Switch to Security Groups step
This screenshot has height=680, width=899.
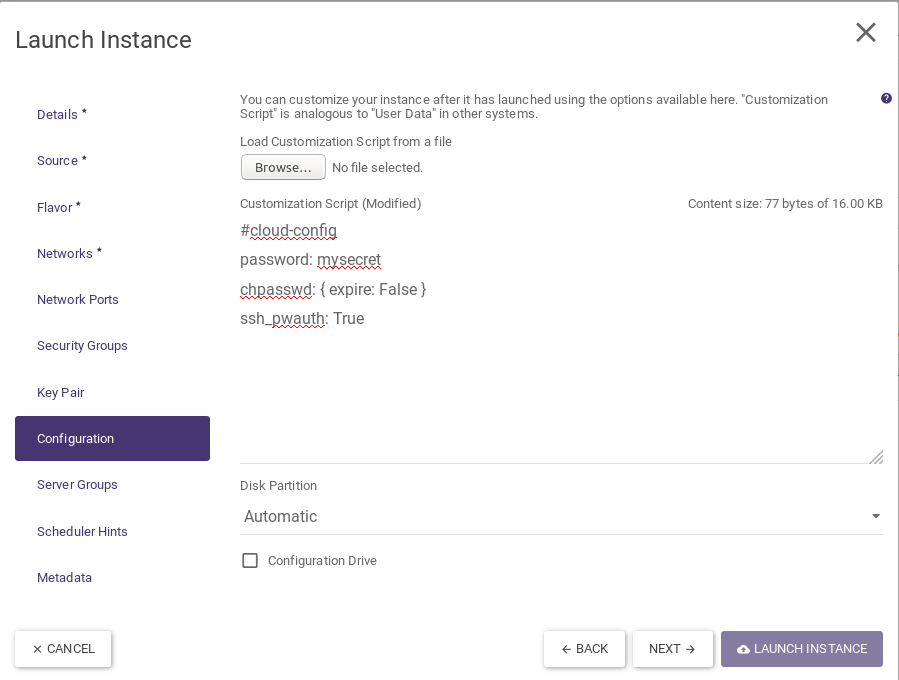[x=82, y=346]
